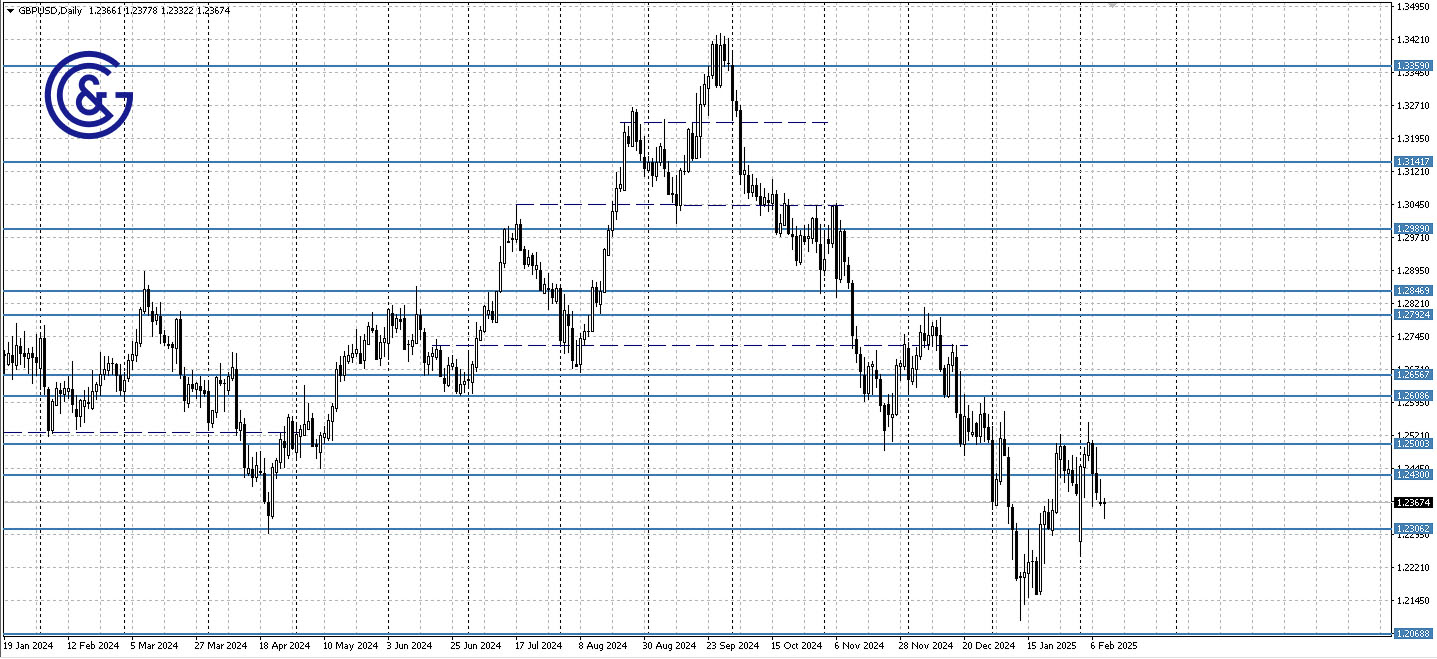Click the 1.26086 price tag on axis
Screen dimensions: 1437x659
pyautogui.click(x=1413, y=394)
